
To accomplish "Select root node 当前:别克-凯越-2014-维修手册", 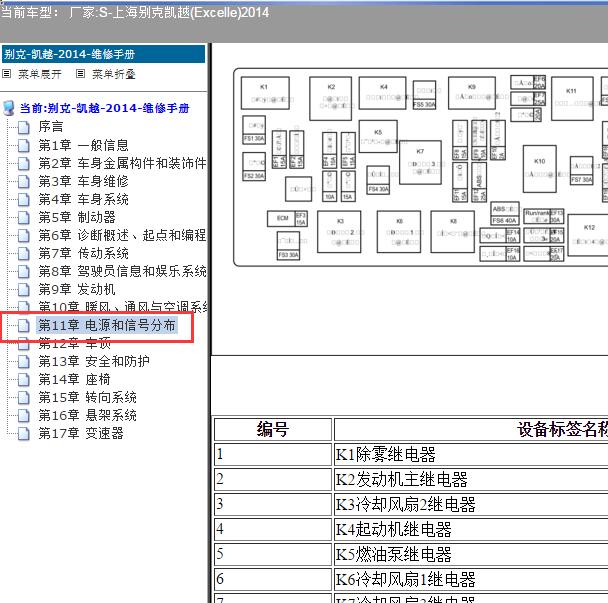I will (104, 108).
